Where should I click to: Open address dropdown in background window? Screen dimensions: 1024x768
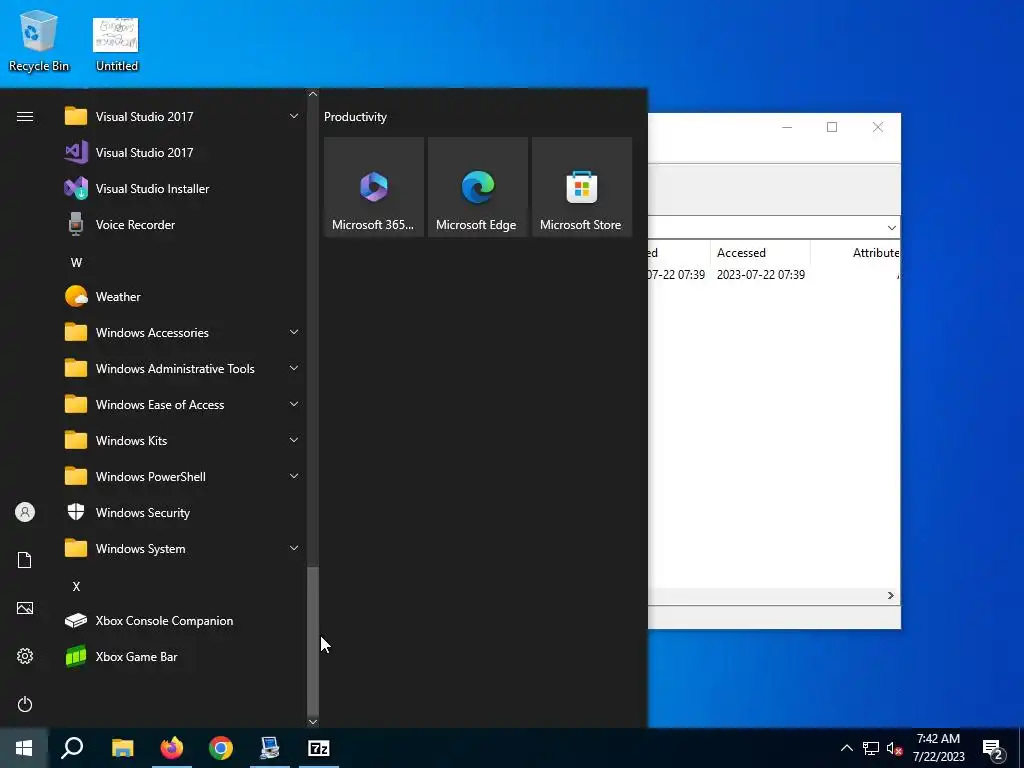pyautogui.click(x=891, y=227)
